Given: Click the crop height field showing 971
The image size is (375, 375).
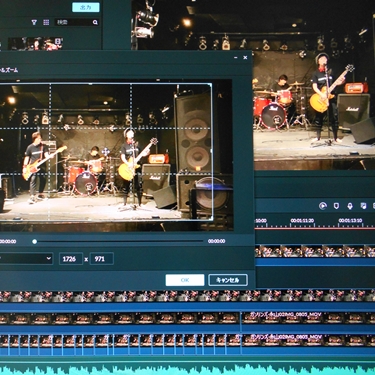Looking at the screenshot, I should [x=102, y=259].
